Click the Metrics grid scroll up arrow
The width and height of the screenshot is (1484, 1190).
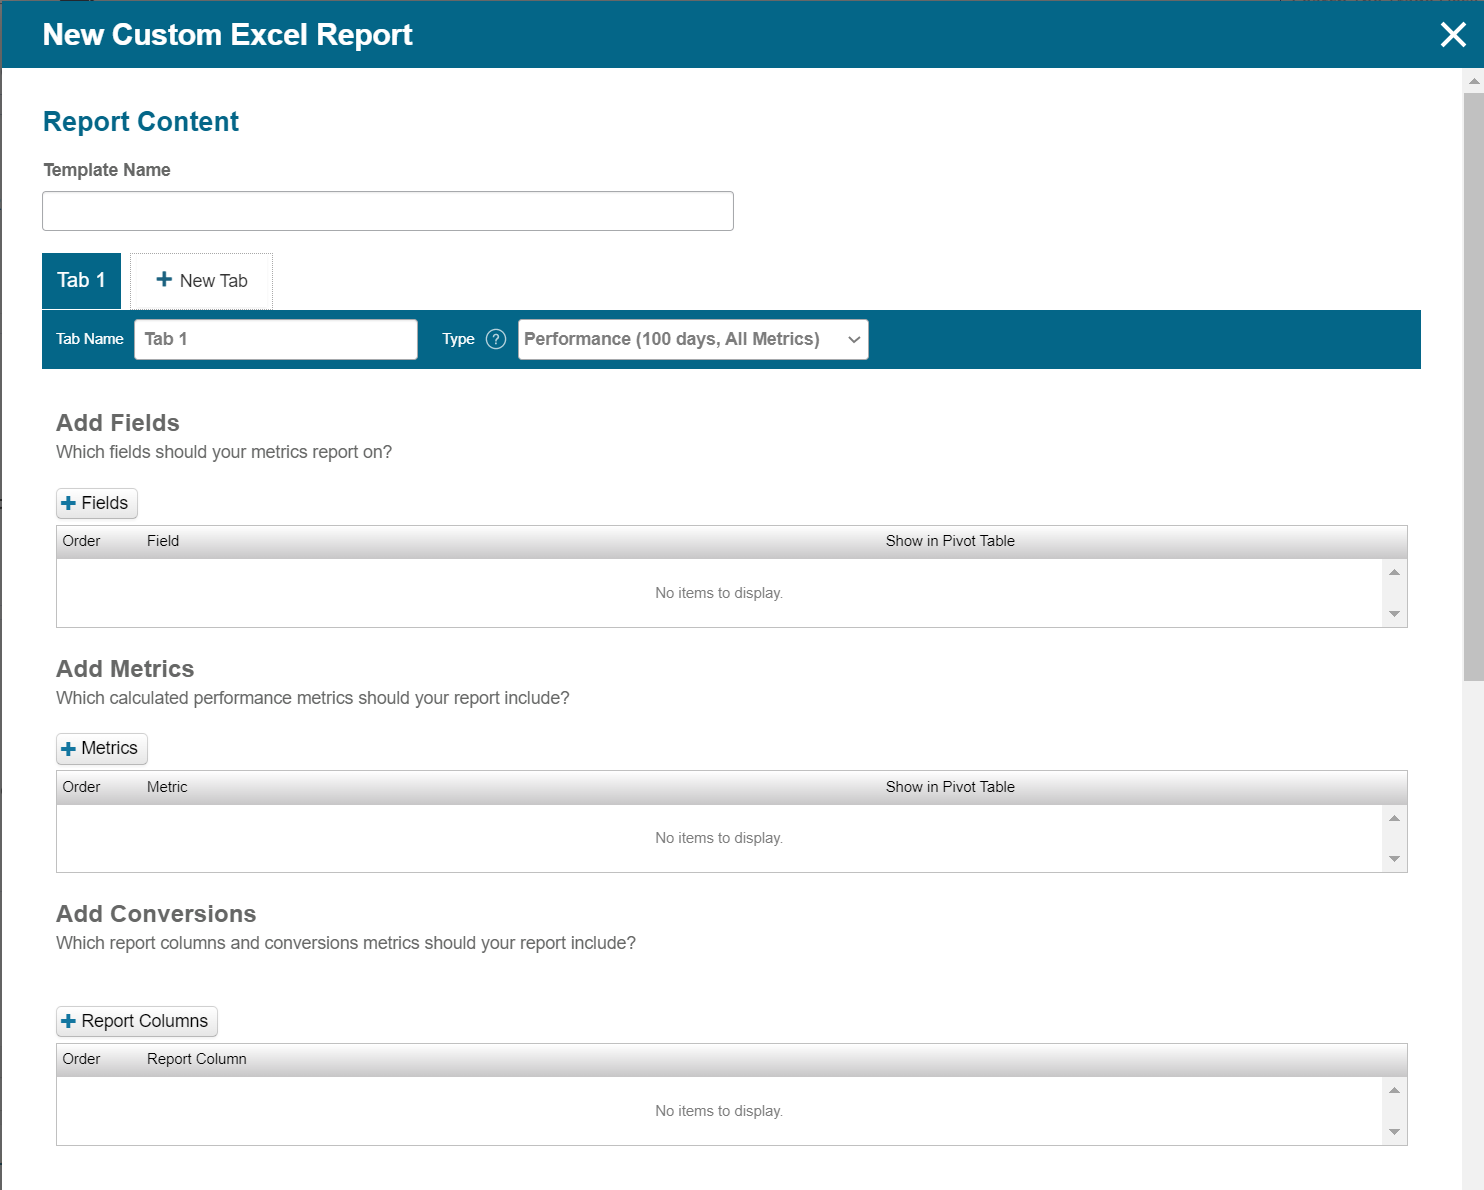[1394, 818]
